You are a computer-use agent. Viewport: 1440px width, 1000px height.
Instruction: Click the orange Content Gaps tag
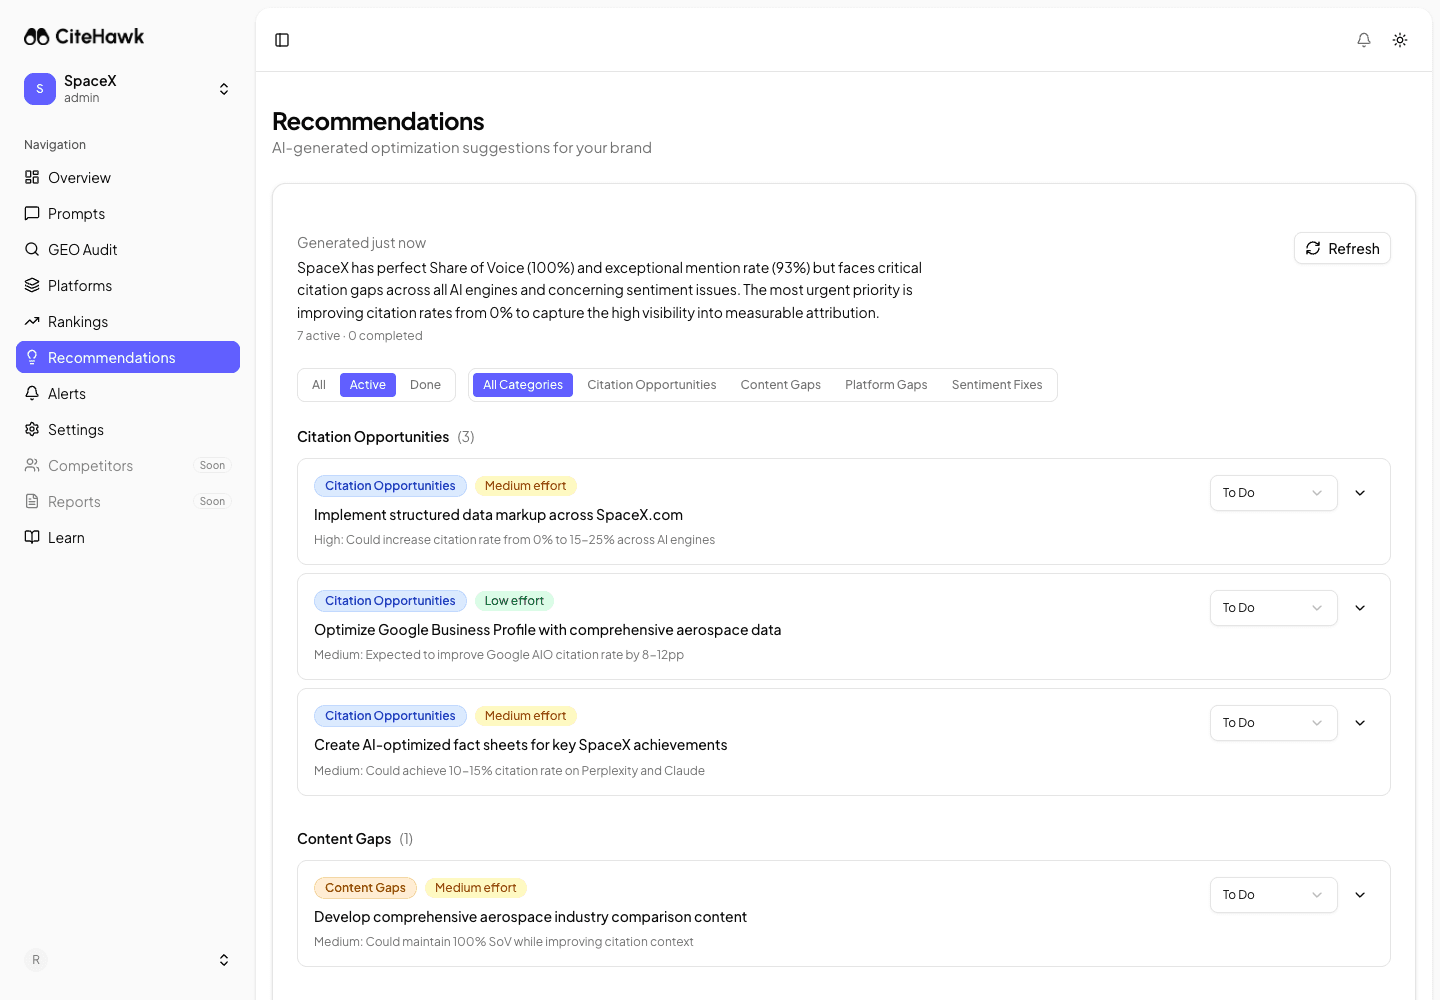(365, 888)
